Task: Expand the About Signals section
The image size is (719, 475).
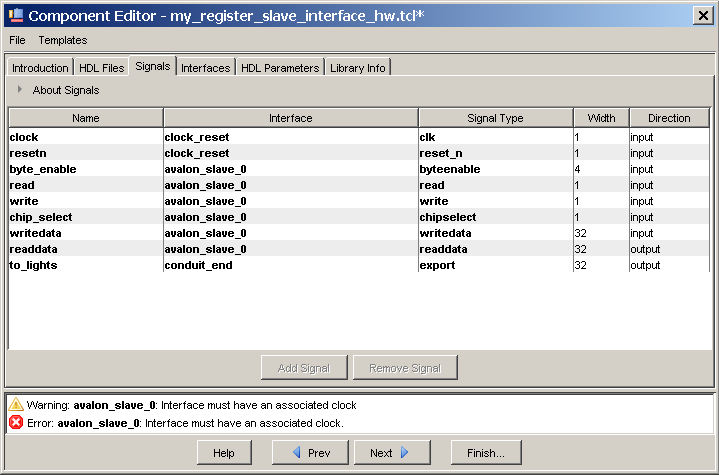Action: pyautogui.click(x=20, y=90)
